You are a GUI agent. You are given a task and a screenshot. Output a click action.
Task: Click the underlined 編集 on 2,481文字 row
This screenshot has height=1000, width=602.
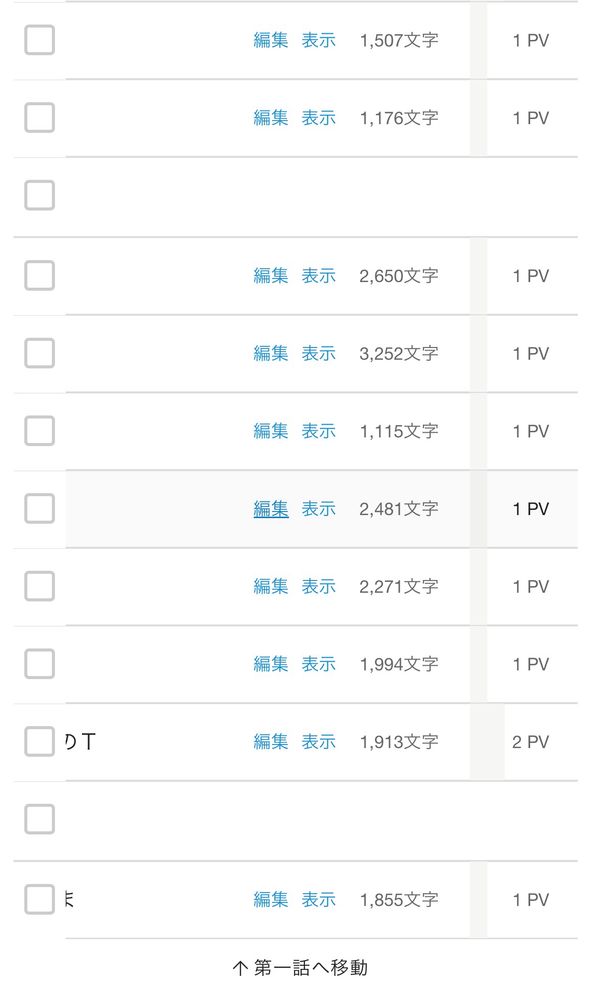[x=271, y=509]
